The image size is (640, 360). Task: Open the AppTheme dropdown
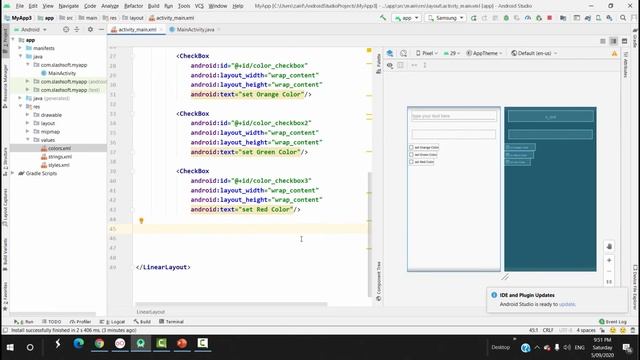pos(484,53)
